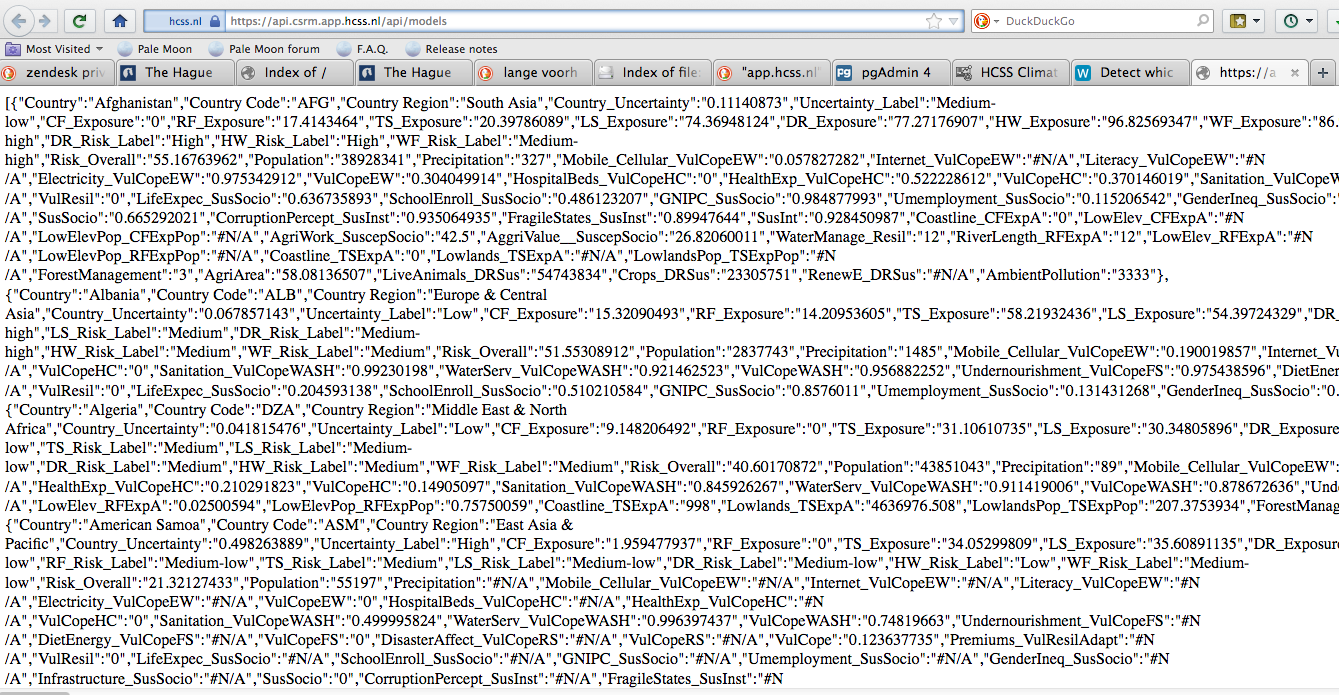Click the forward navigation arrow
This screenshot has height=695, width=1339.
pyautogui.click(x=45, y=20)
